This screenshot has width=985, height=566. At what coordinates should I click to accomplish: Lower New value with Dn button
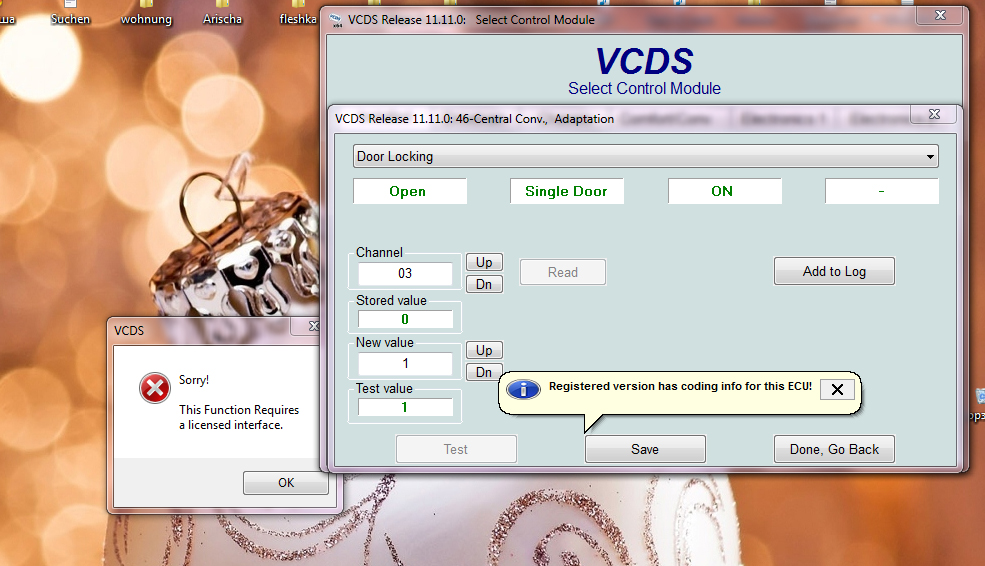pyautogui.click(x=484, y=372)
